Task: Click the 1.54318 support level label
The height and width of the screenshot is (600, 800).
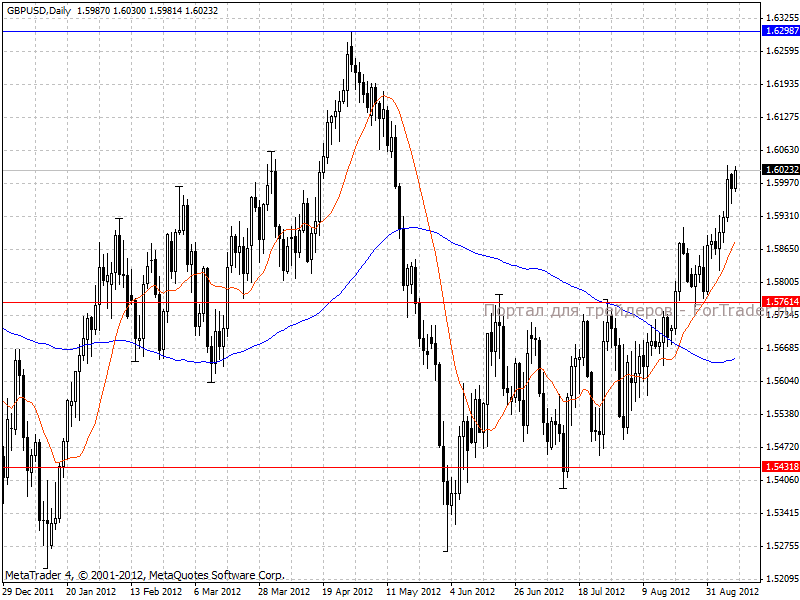Action: (781, 467)
